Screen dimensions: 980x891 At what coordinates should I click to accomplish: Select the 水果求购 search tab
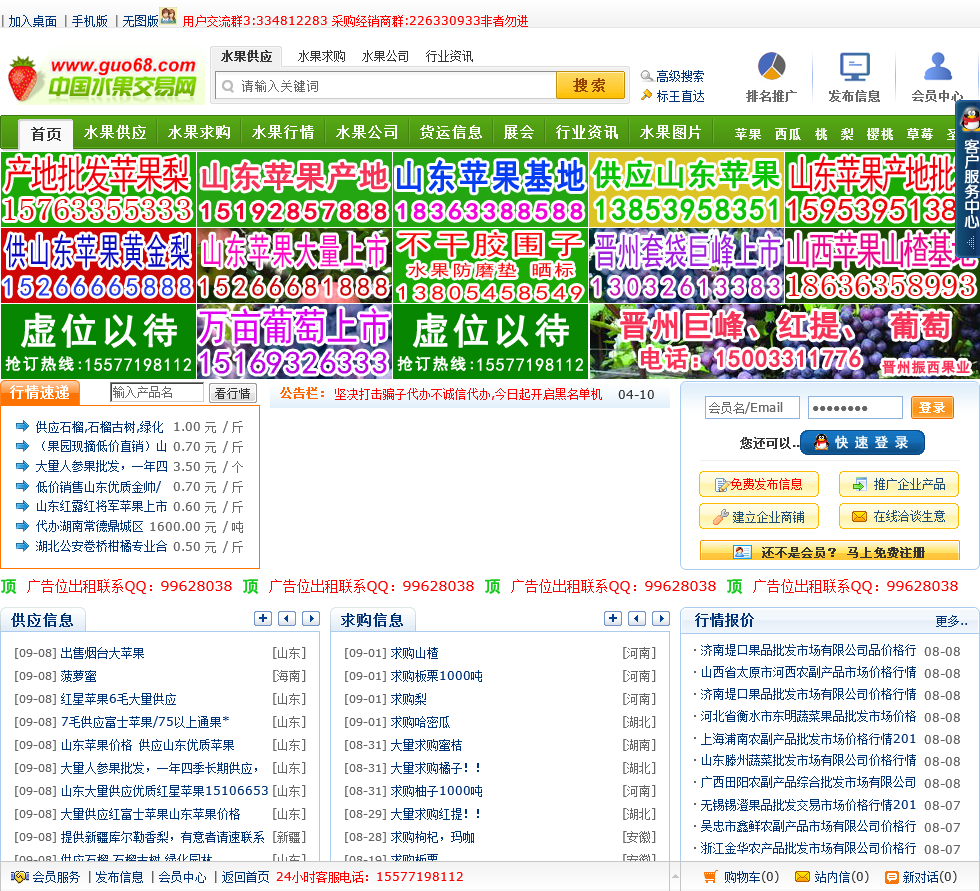pyautogui.click(x=321, y=56)
